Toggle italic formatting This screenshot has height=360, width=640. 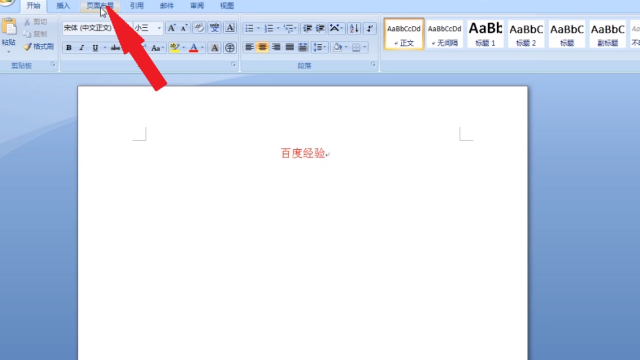click(82, 48)
